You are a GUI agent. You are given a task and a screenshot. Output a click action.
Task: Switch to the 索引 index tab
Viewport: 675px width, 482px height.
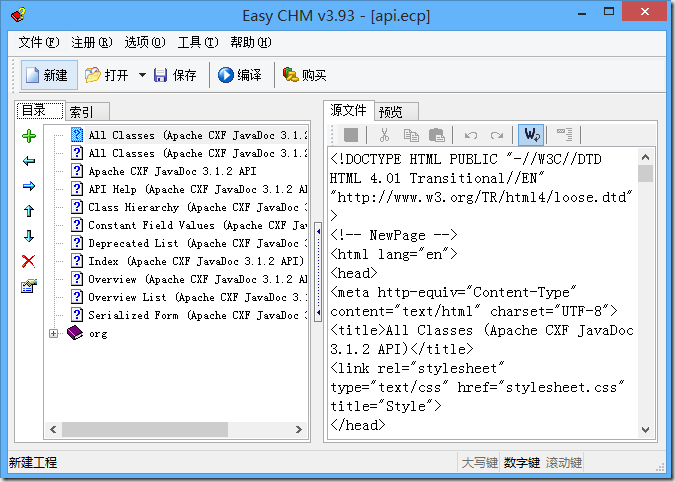click(87, 112)
